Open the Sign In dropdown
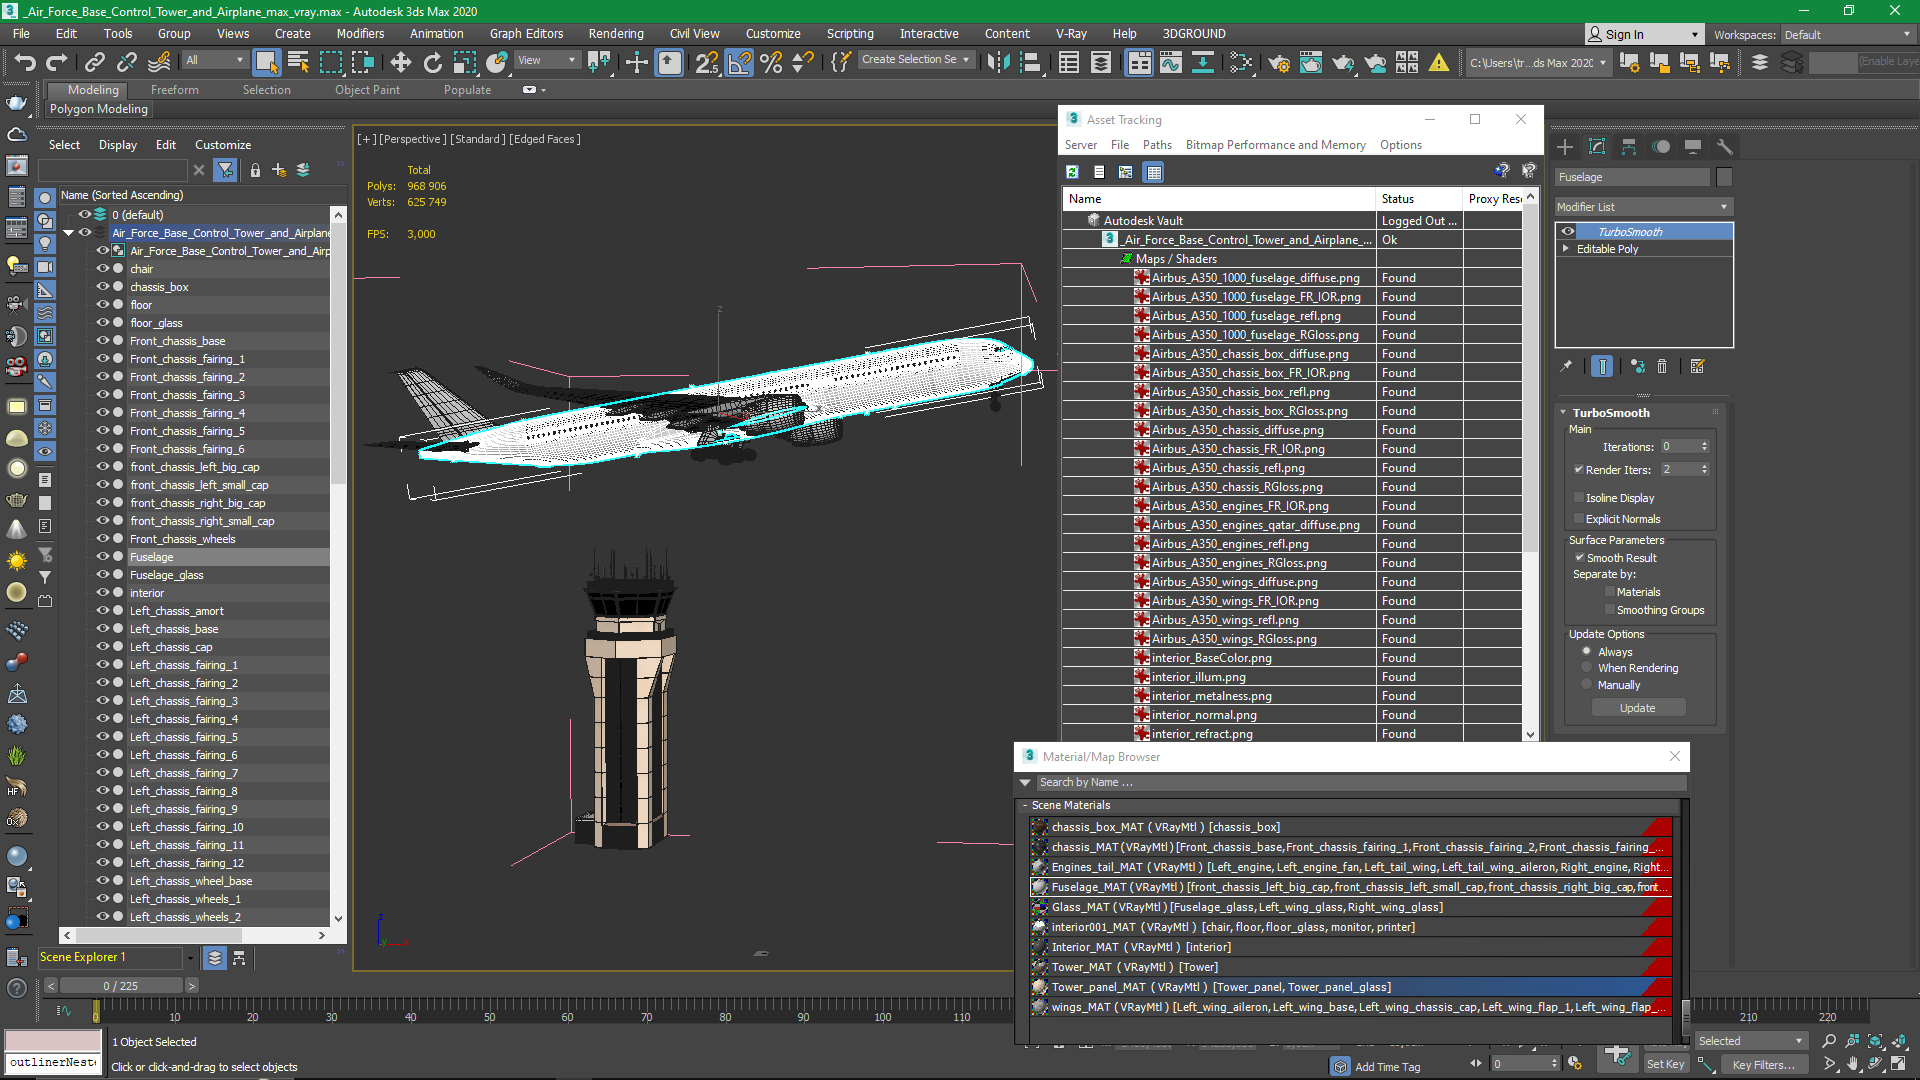Viewport: 1920px width, 1080px height. click(x=1643, y=34)
